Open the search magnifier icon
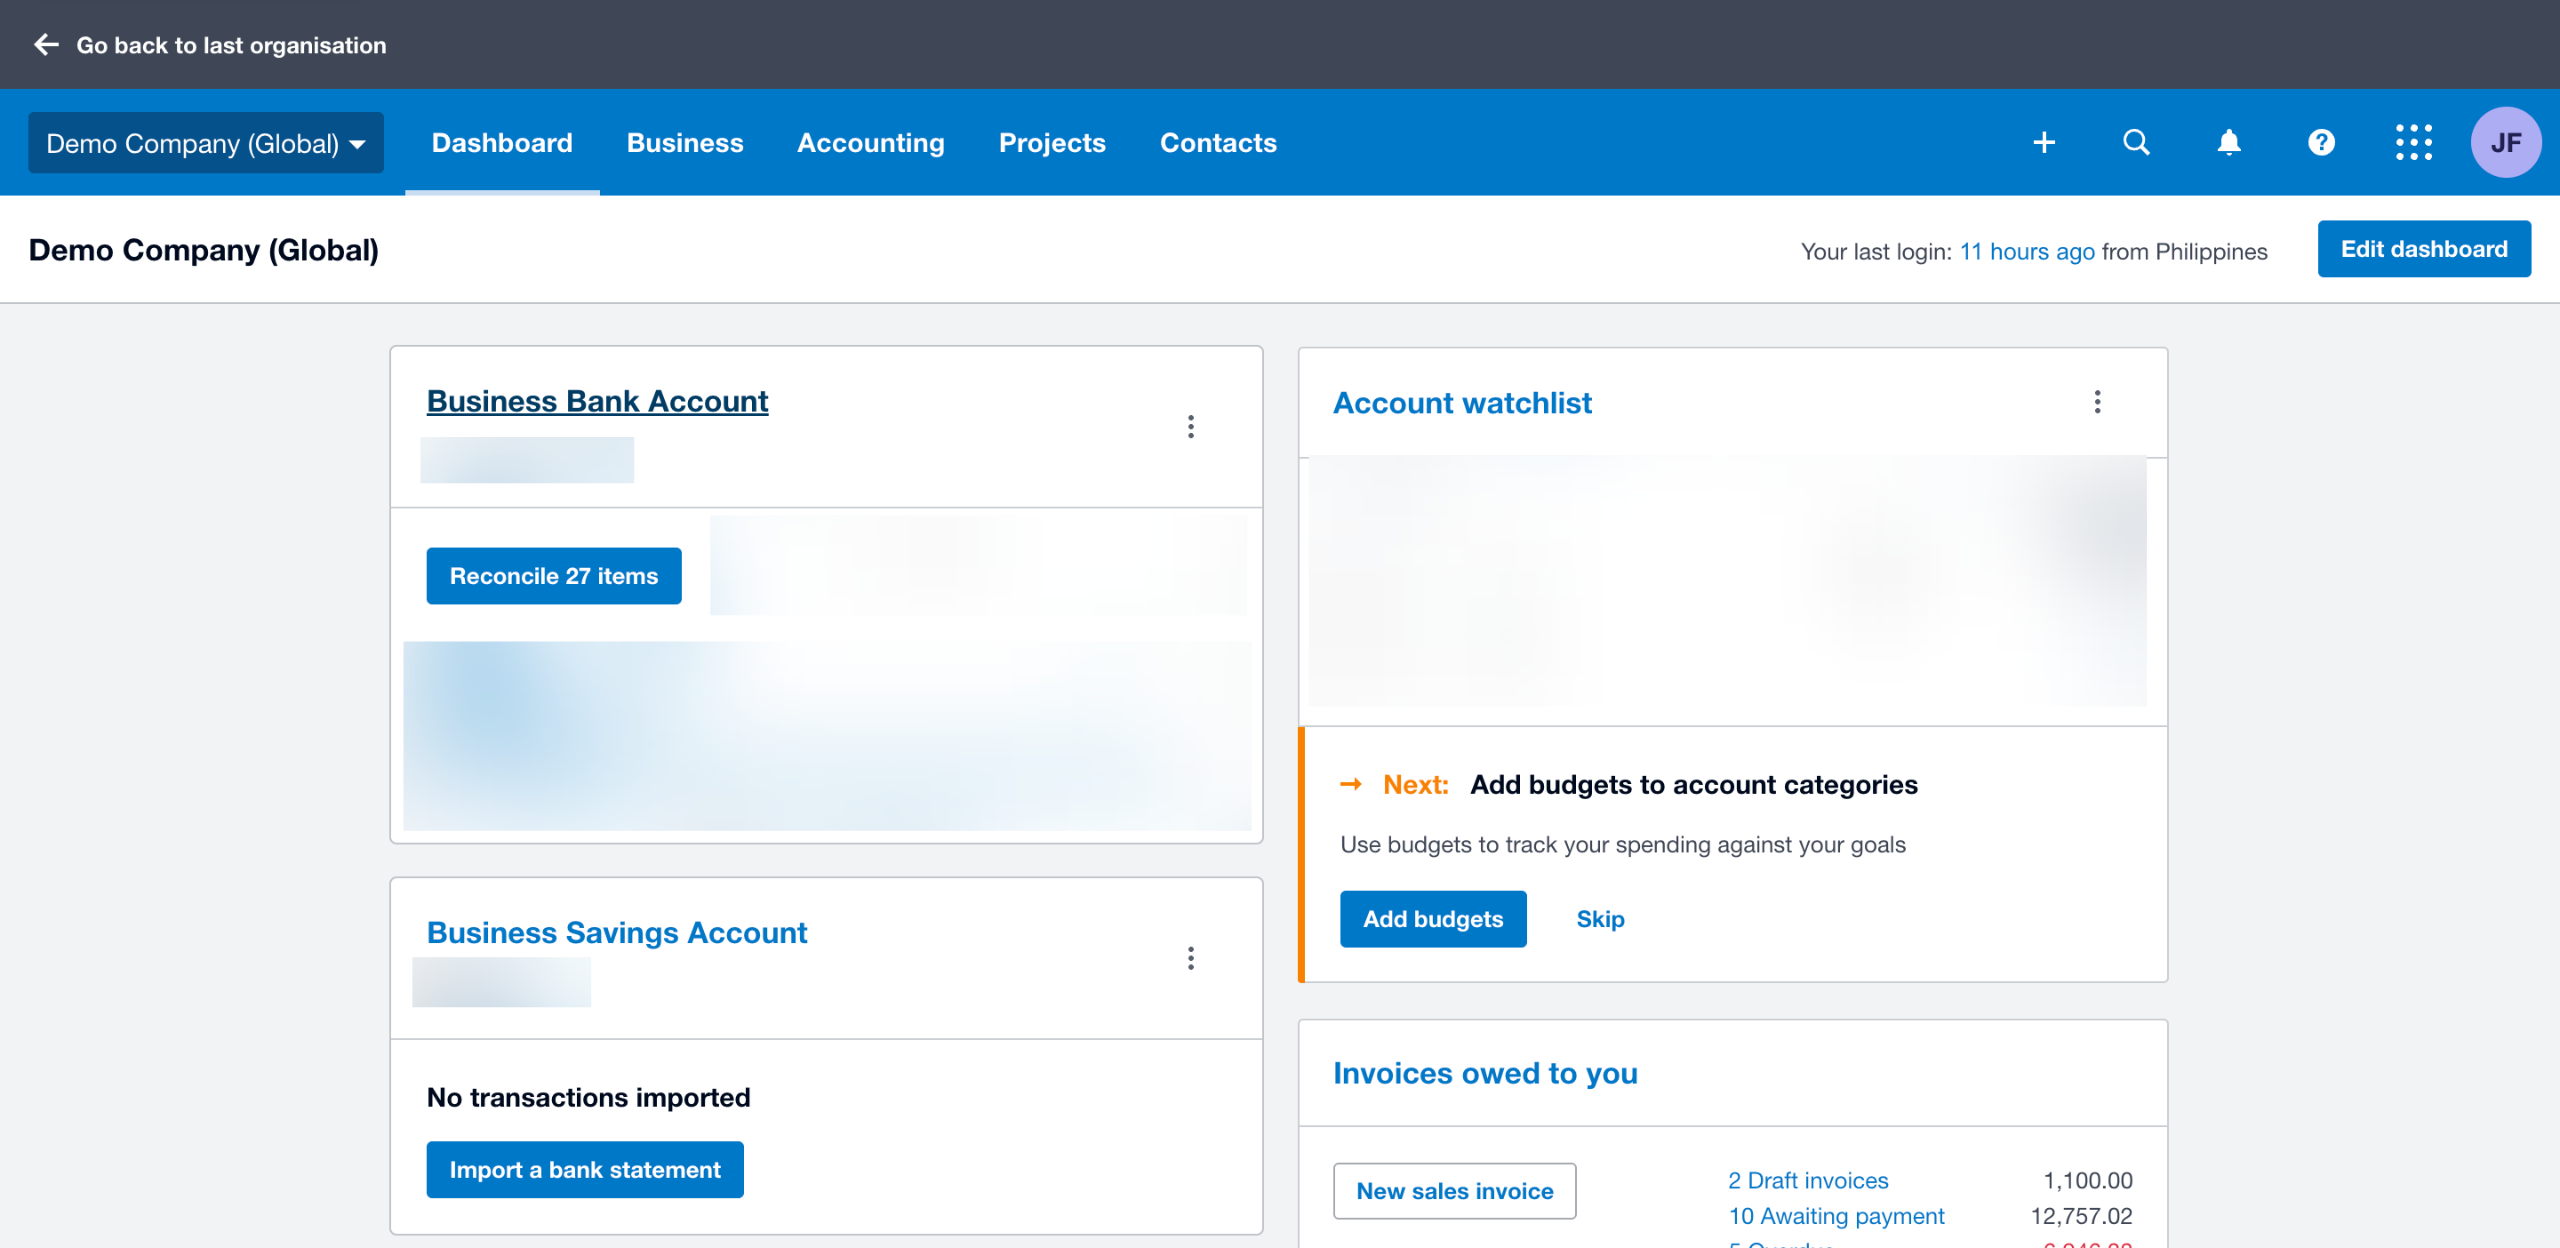This screenshot has width=2560, height=1248. point(2136,143)
